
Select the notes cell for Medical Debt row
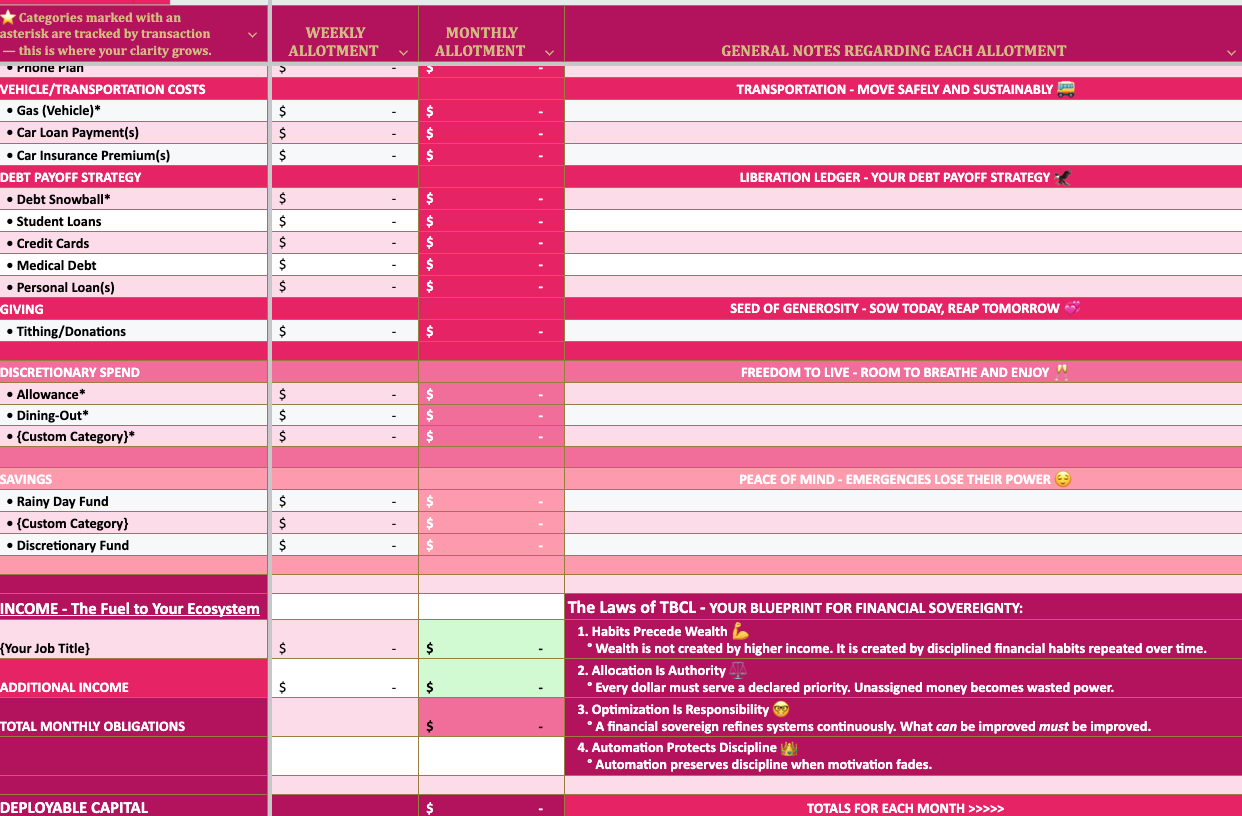coord(904,265)
